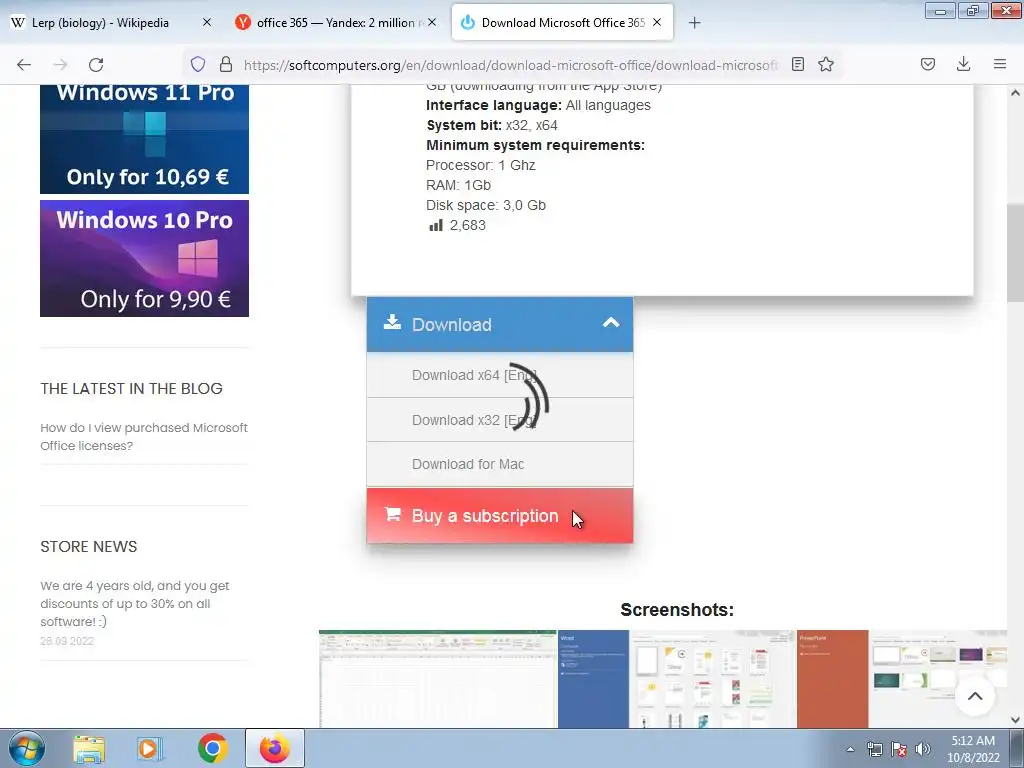
Task: Open the Windows Start menu orb
Action: (27, 748)
